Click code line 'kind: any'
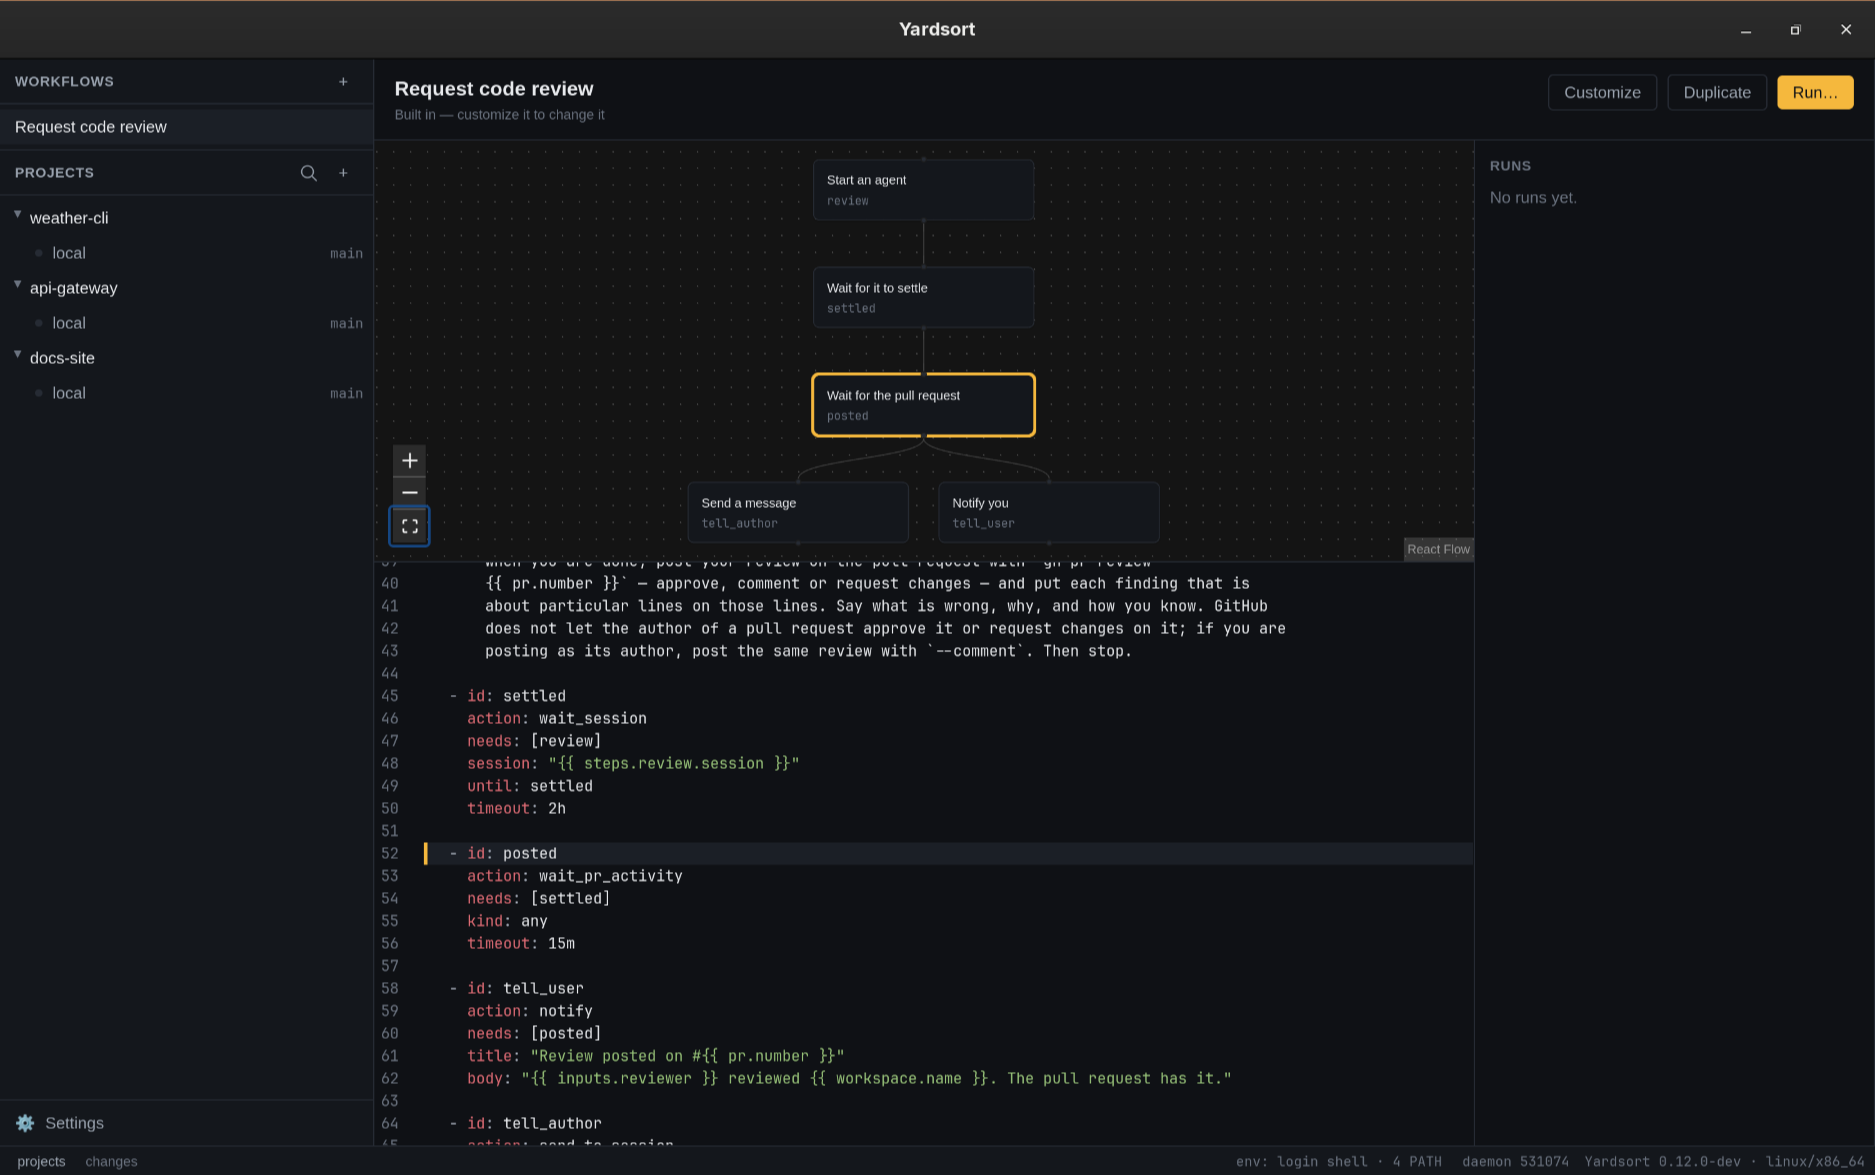 point(507,921)
